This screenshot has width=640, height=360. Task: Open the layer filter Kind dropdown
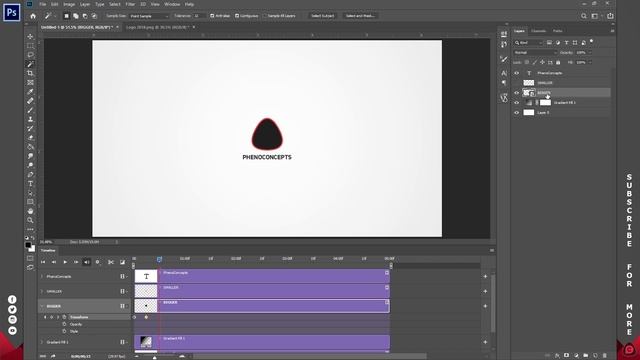[x=528, y=42]
